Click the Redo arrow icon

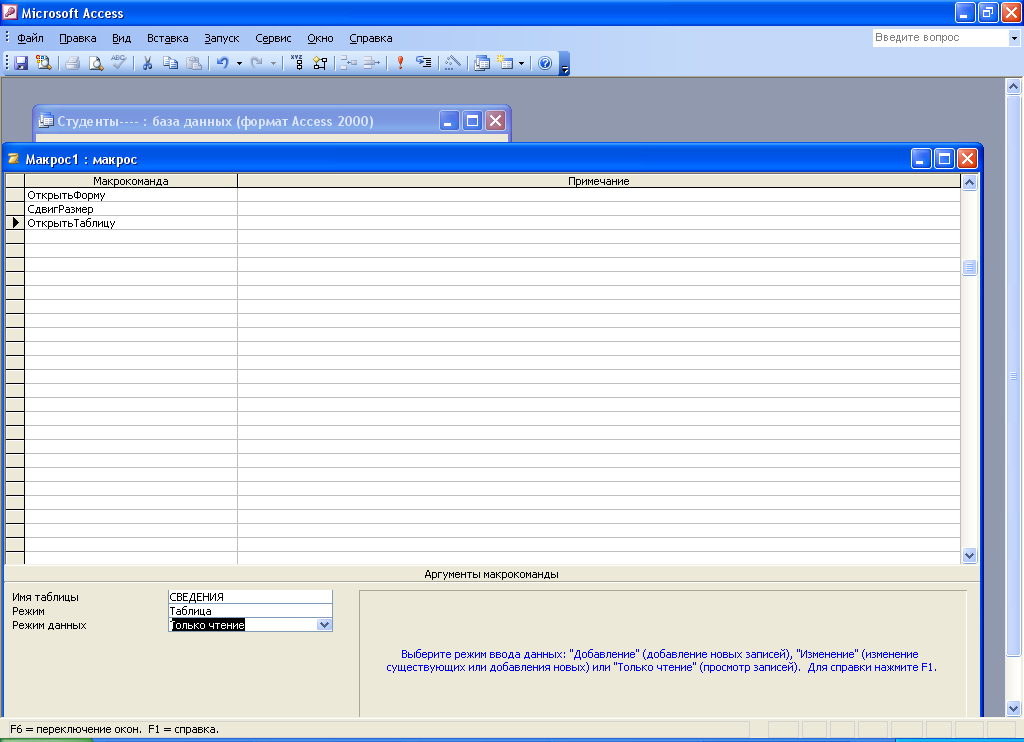coord(257,63)
